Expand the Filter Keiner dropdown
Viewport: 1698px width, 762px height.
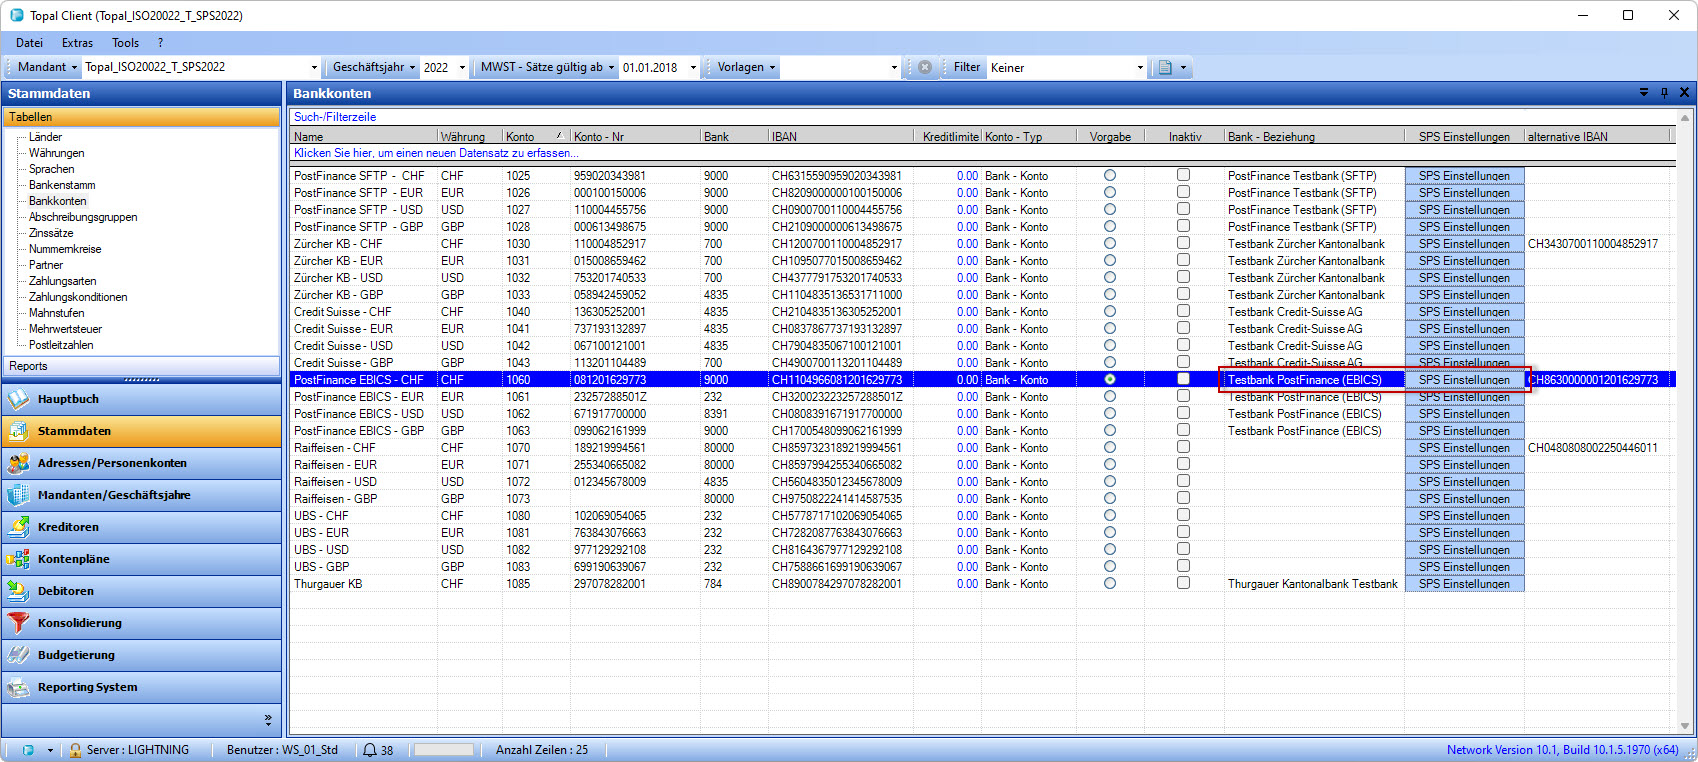[1140, 68]
